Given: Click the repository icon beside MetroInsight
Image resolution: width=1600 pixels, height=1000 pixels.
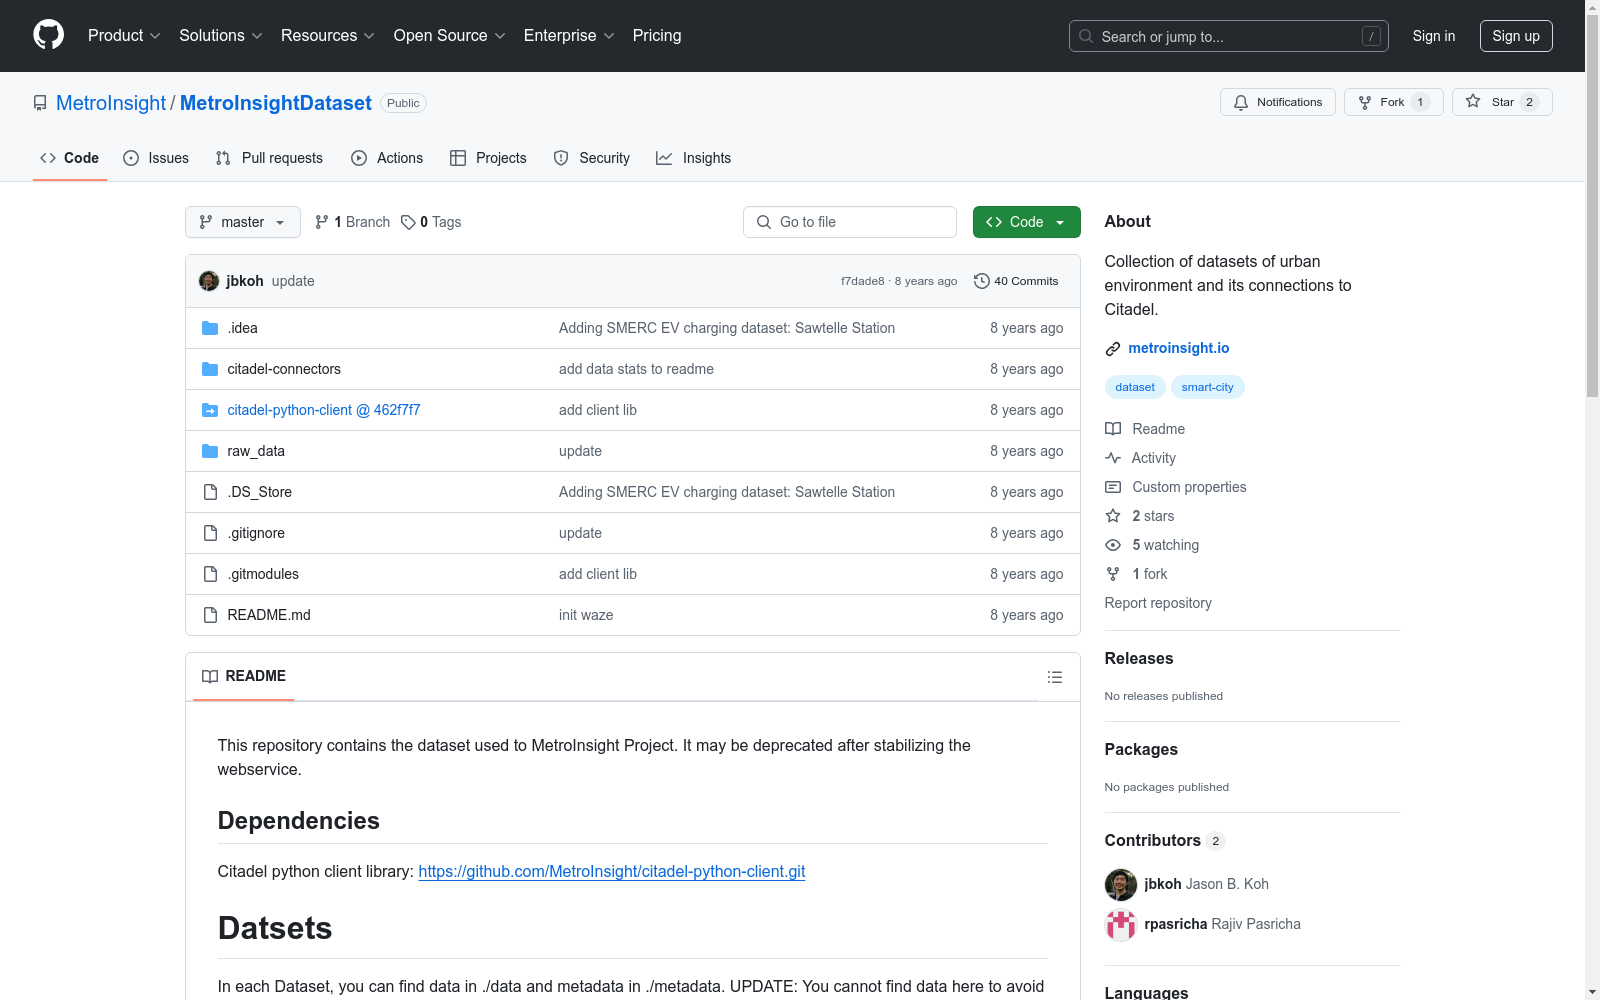Looking at the screenshot, I should pyautogui.click(x=40, y=103).
